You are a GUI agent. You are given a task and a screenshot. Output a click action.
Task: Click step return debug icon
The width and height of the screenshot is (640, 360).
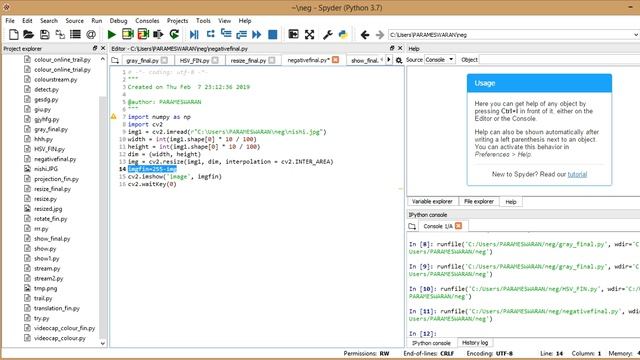click(x=241, y=35)
